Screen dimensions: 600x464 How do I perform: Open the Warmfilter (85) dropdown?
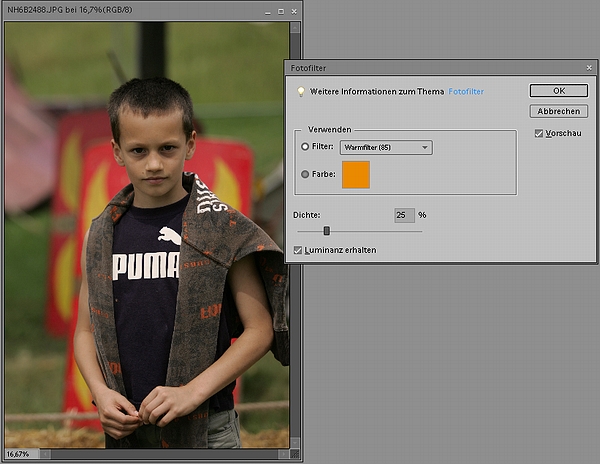click(x=386, y=147)
